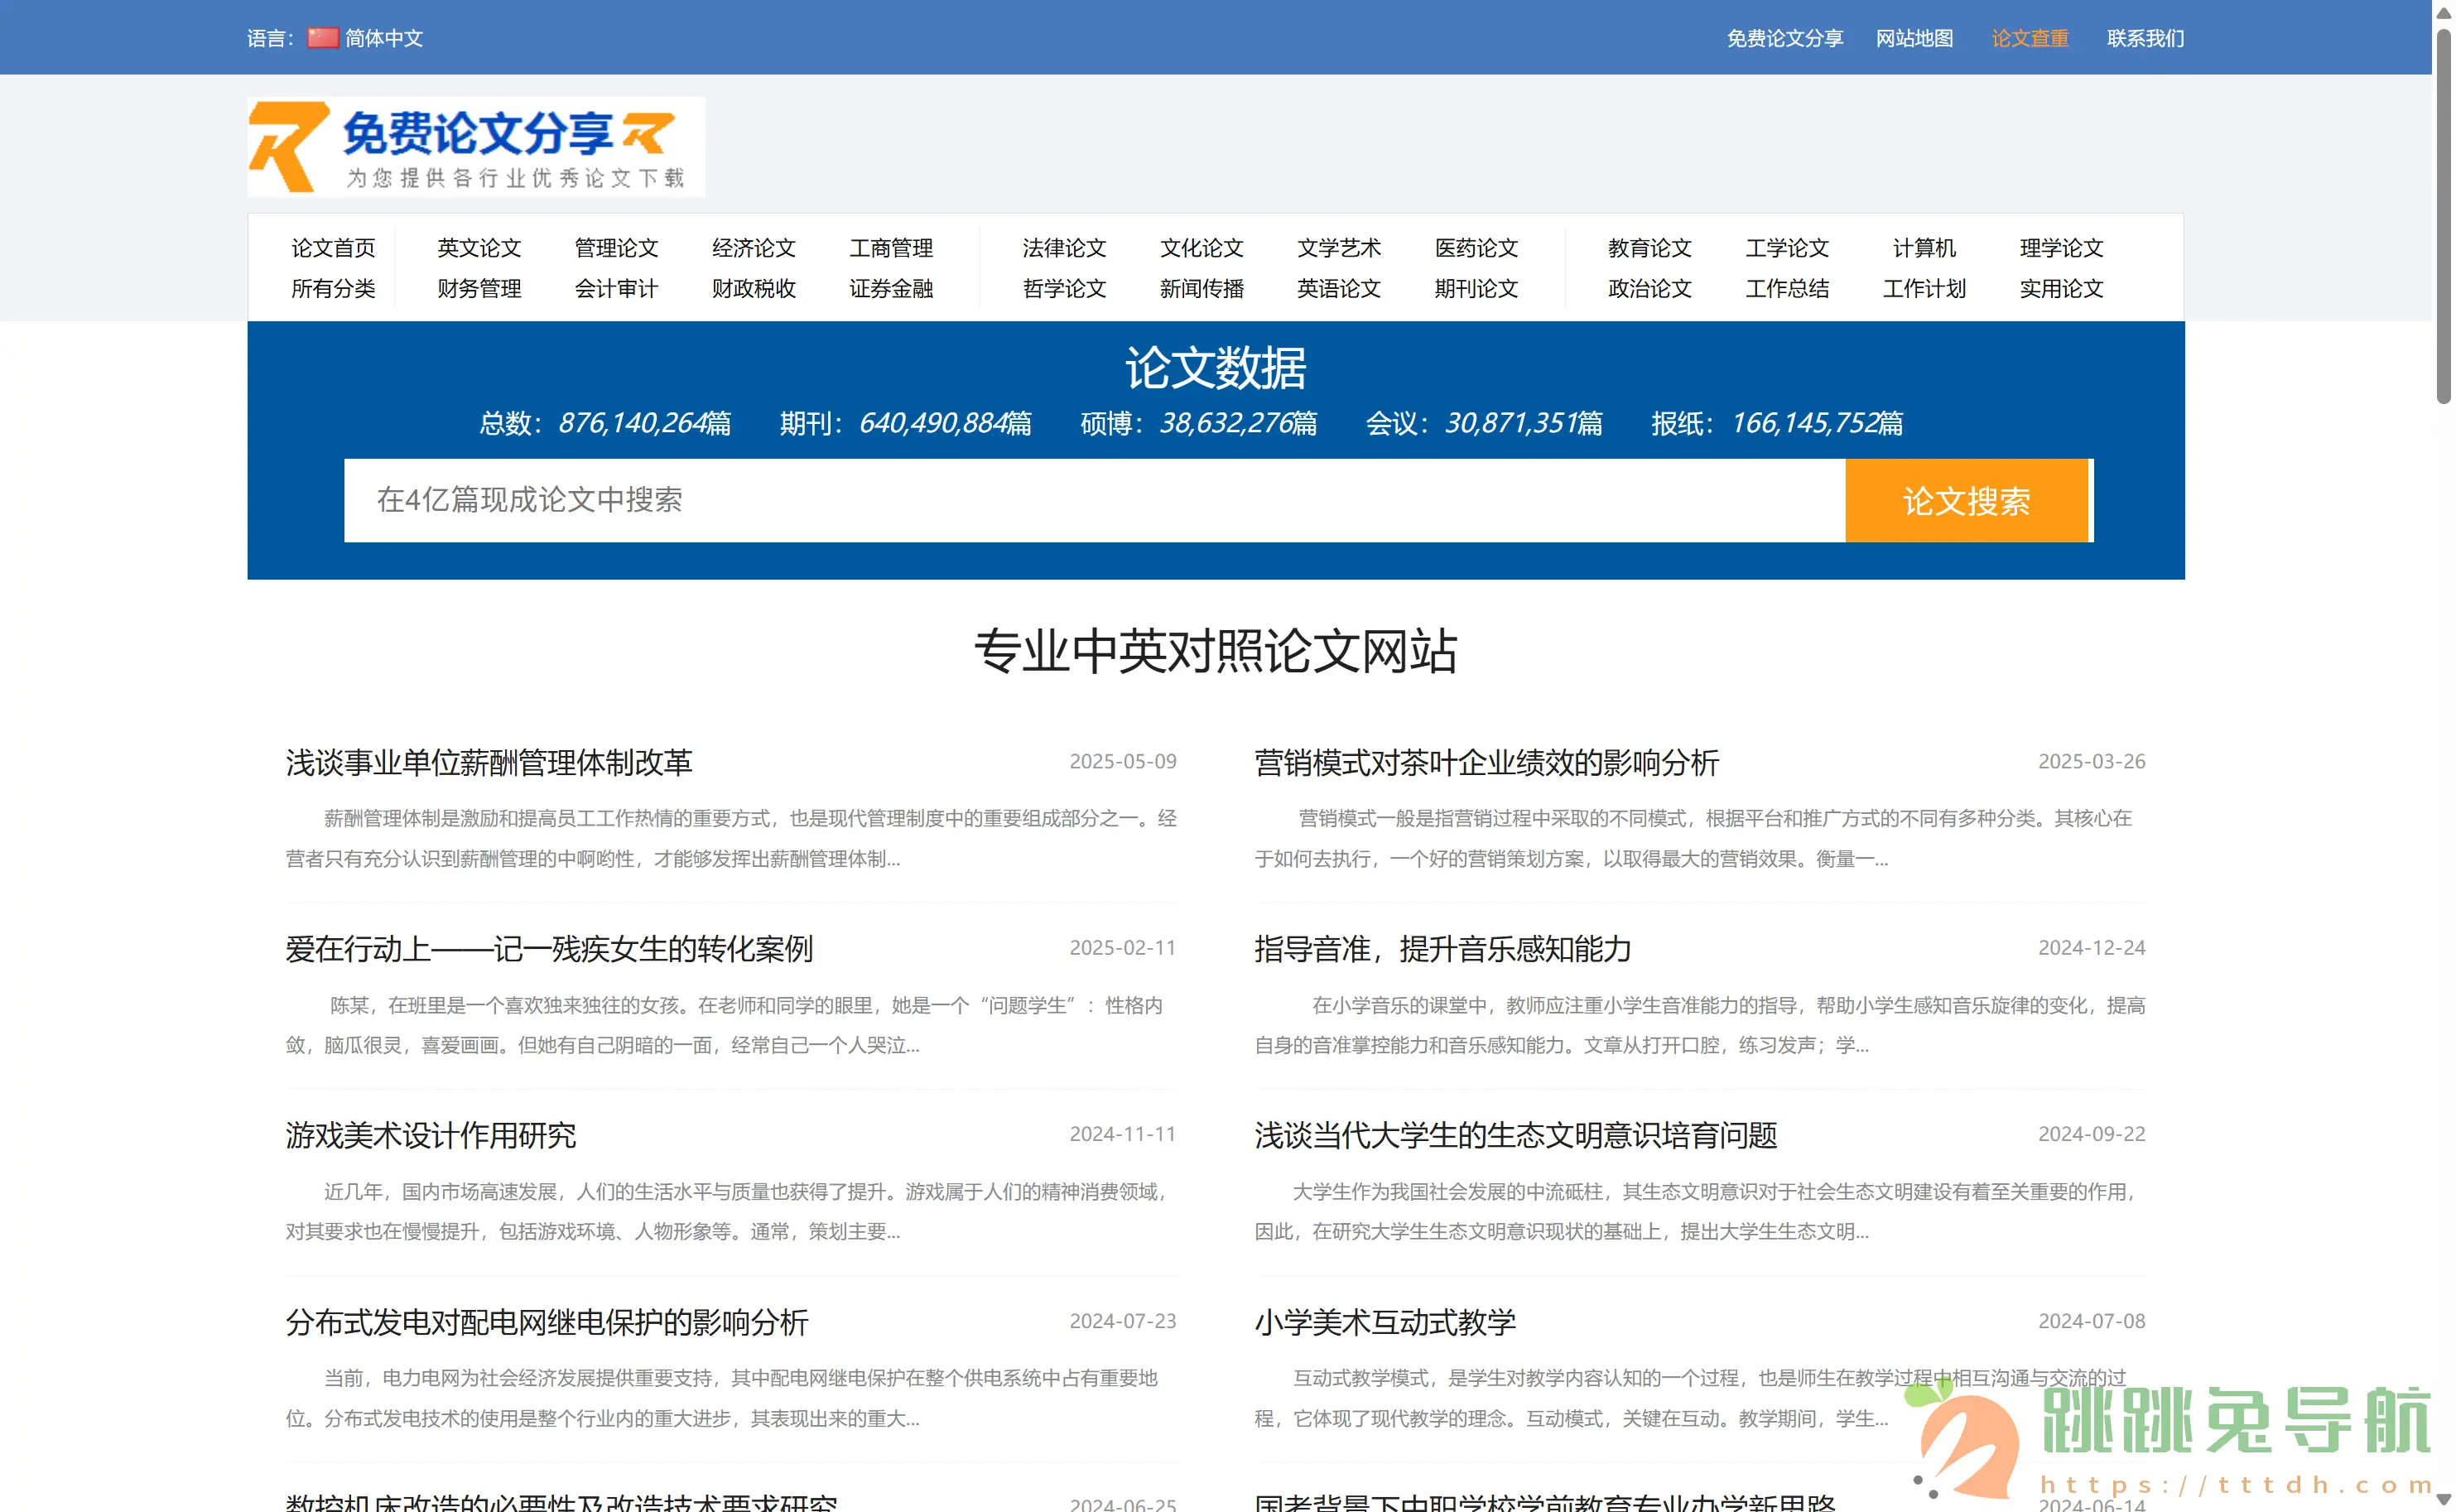The height and width of the screenshot is (1512, 2456).
Task: Open 理学论文 category
Action: (x=2061, y=247)
